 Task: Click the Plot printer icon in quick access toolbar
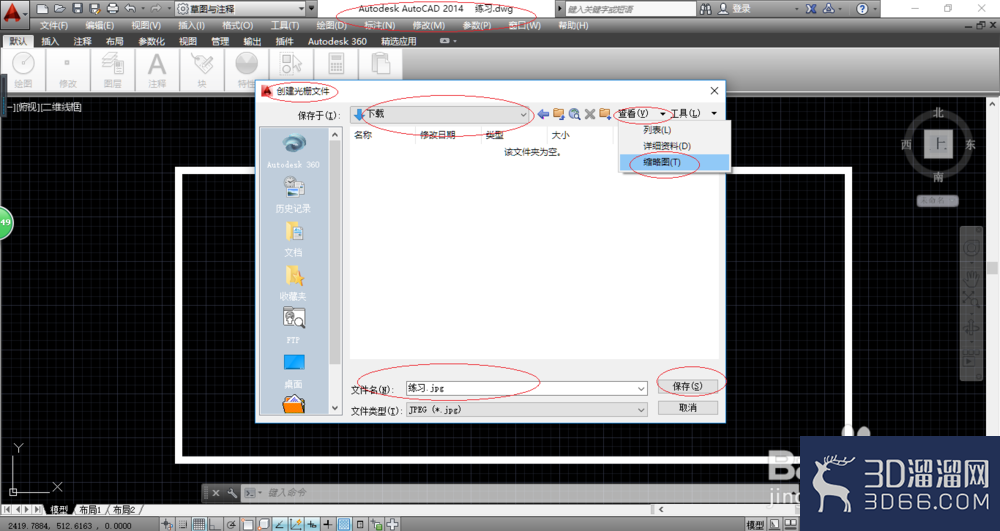coord(113,9)
